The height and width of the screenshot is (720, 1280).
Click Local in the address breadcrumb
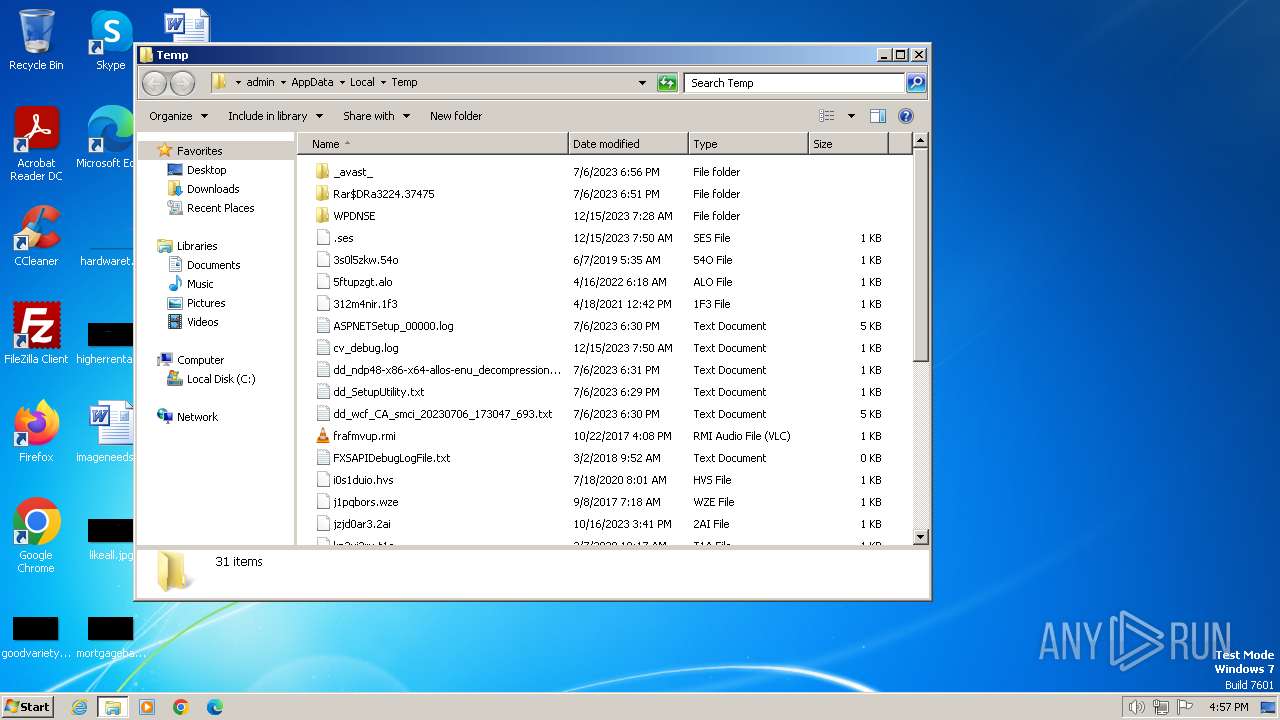pyautogui.click(x=362, y=83)
